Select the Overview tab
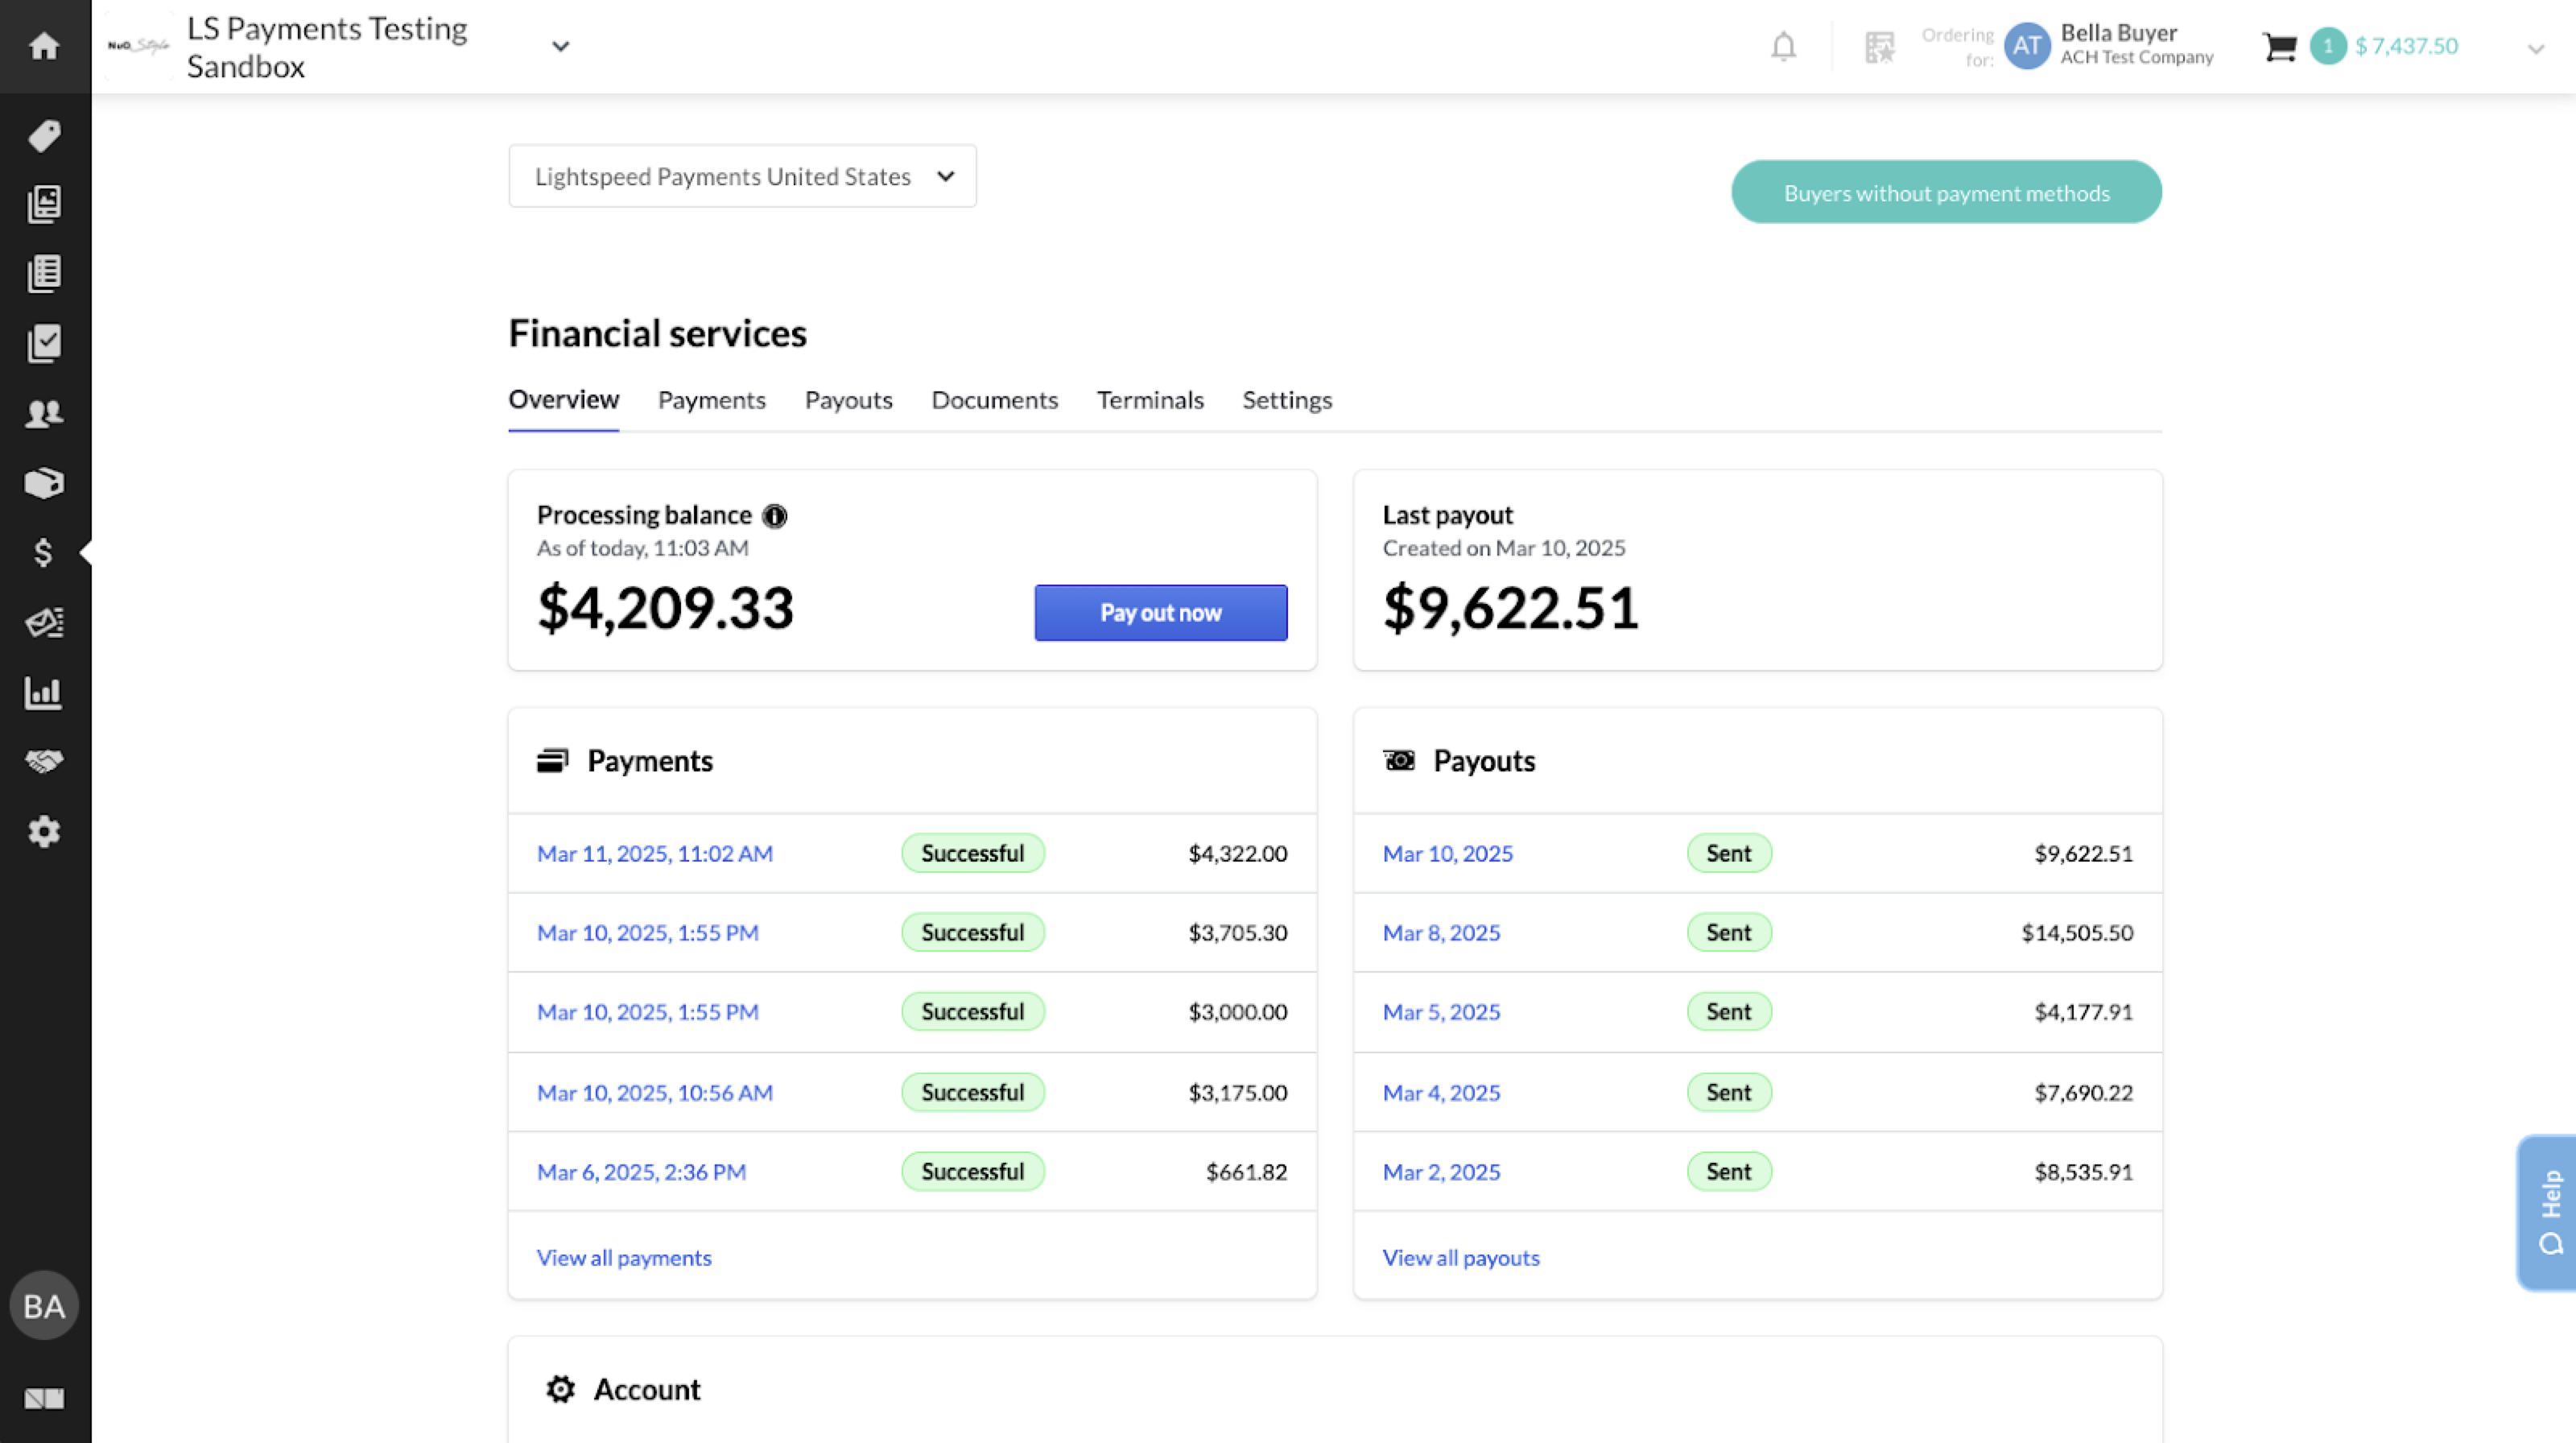Screen dimensions: 2576x1443 (563, 400)
